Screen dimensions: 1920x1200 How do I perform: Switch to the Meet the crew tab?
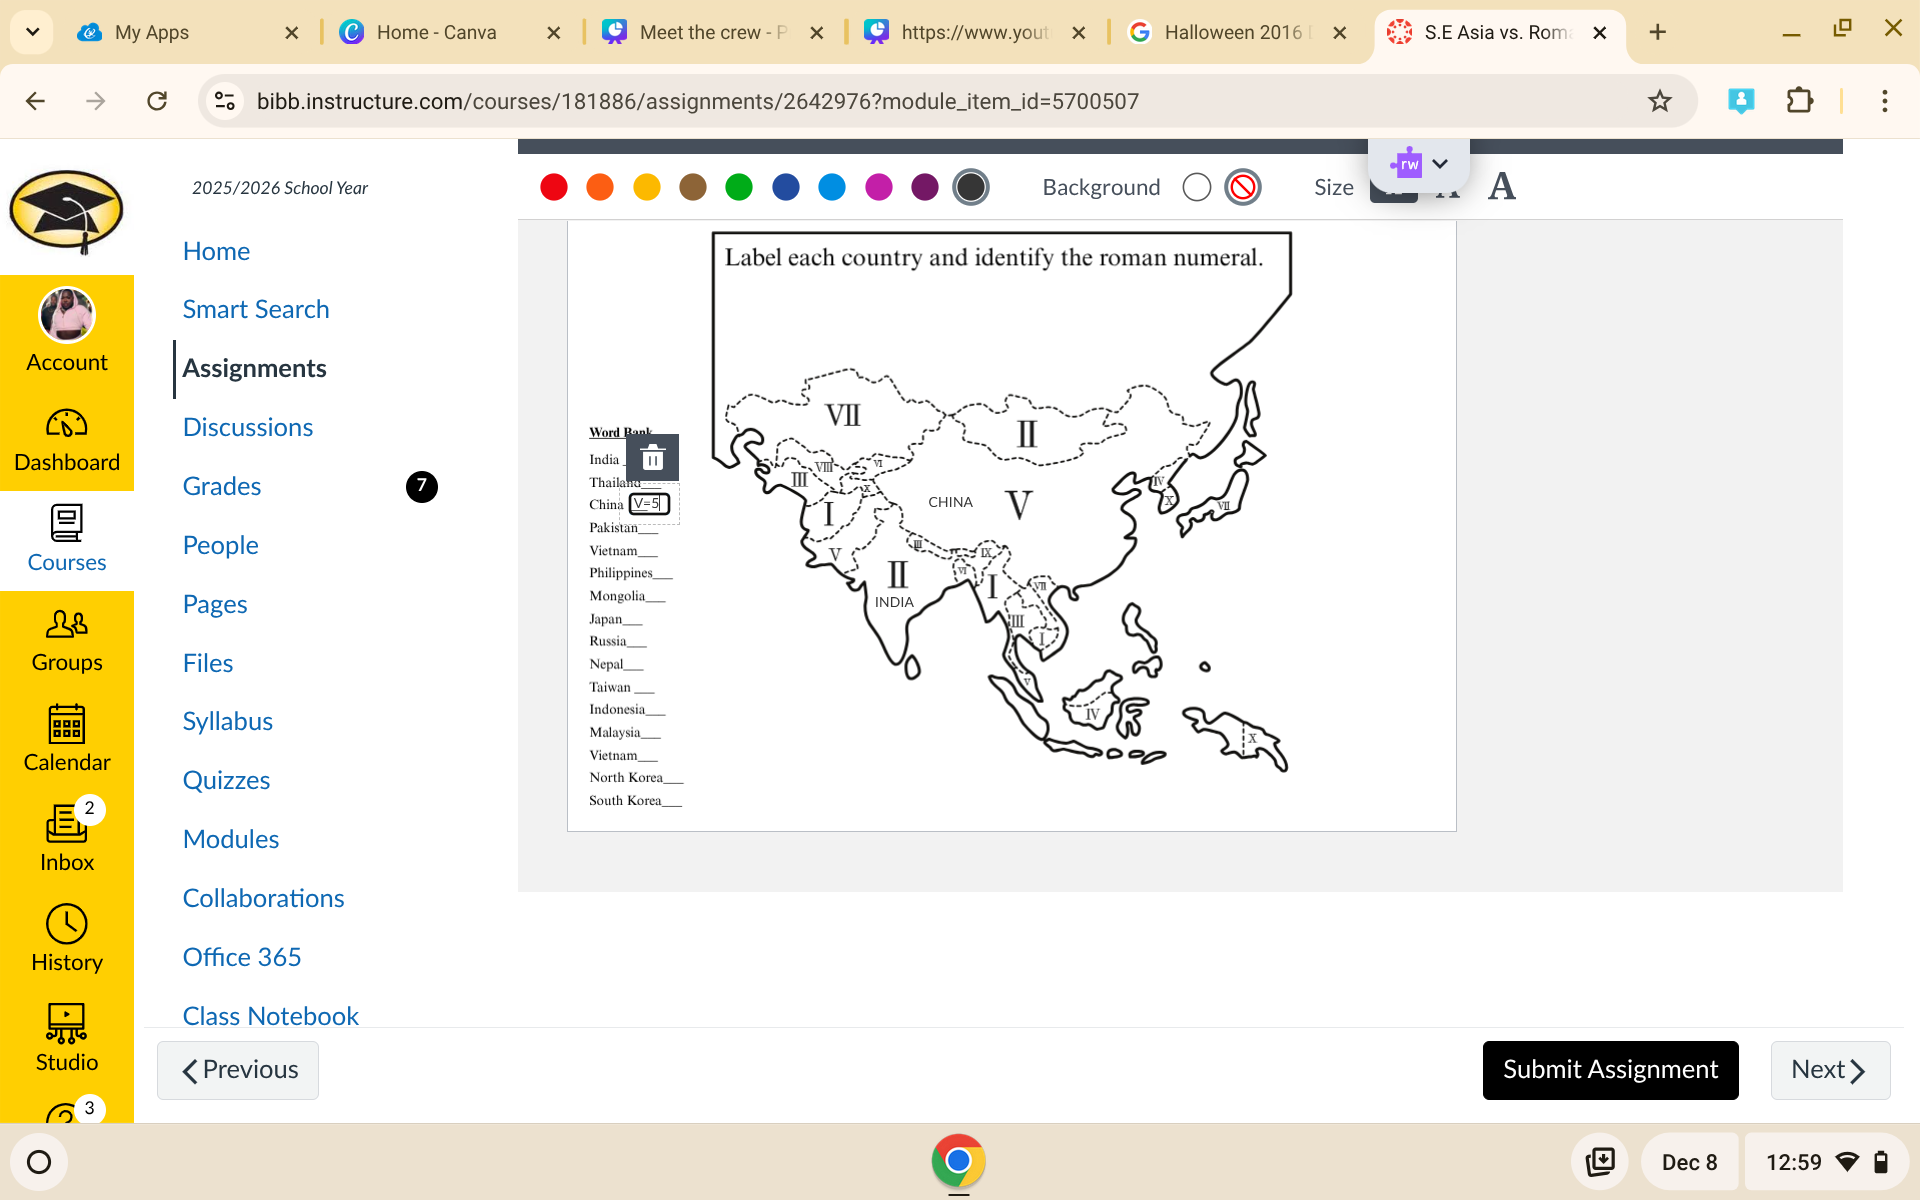(x=700, y=32)
